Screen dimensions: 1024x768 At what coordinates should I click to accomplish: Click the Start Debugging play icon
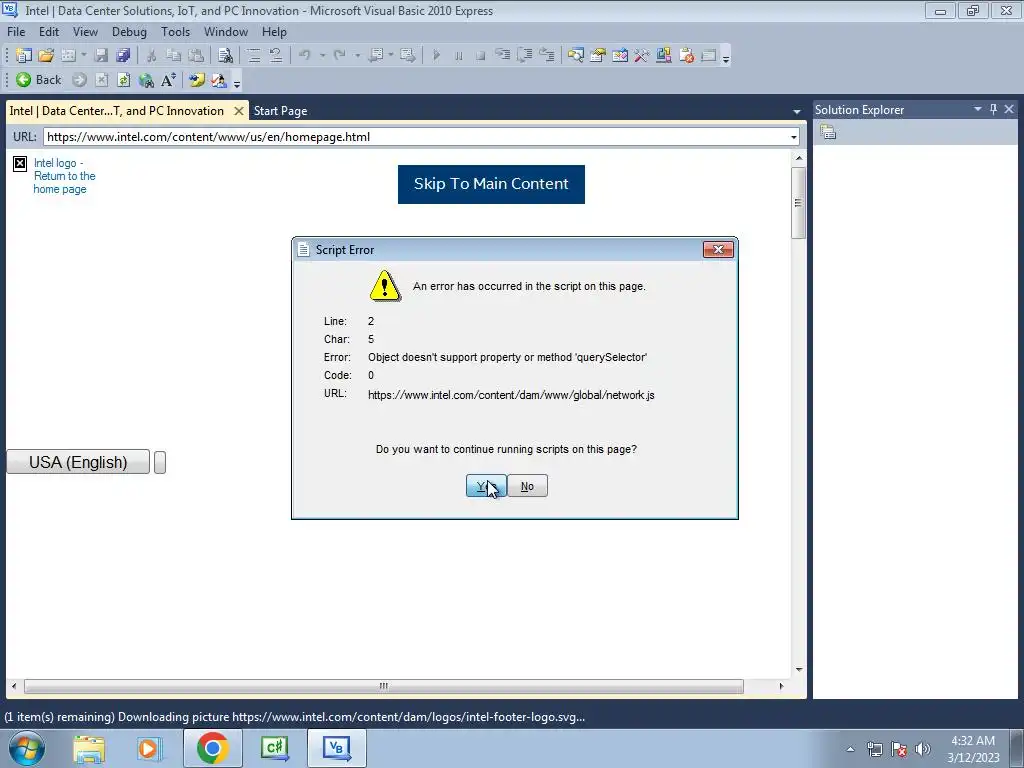pos(436,56)
